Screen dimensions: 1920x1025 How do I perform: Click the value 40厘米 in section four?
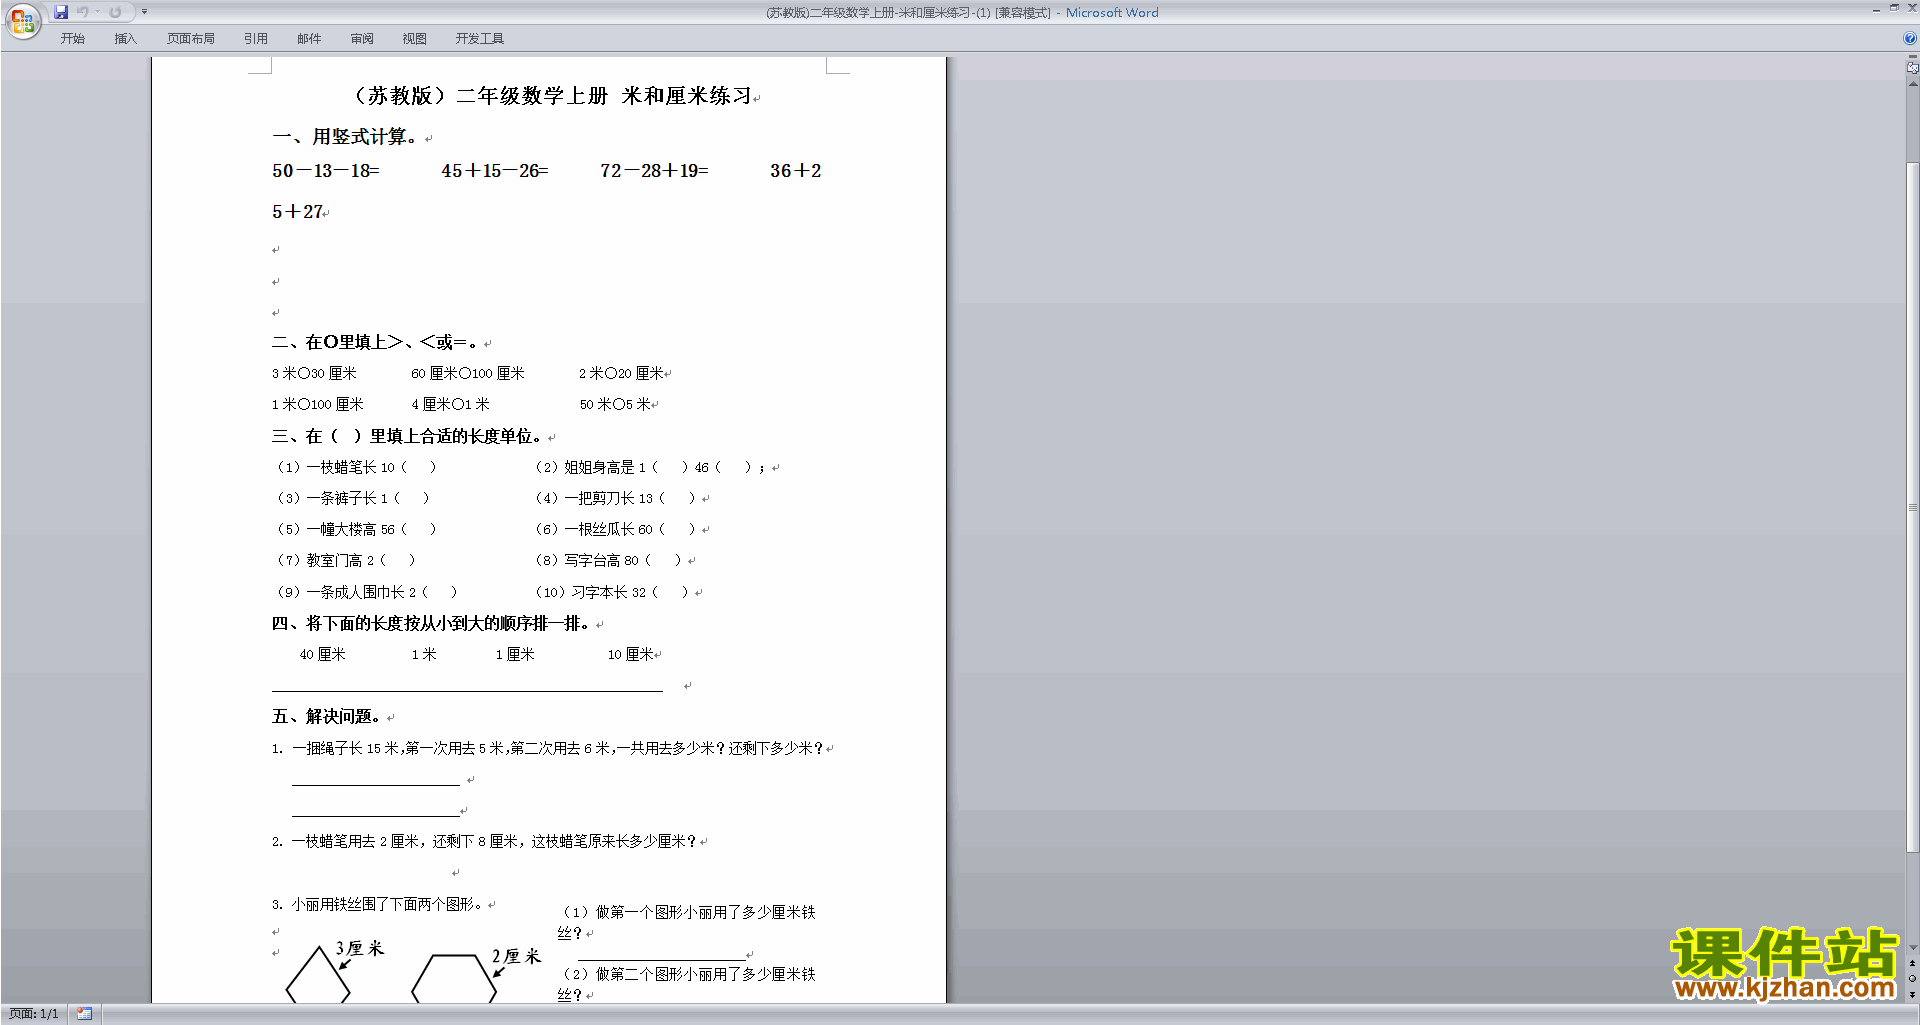[x=323, y=654]
